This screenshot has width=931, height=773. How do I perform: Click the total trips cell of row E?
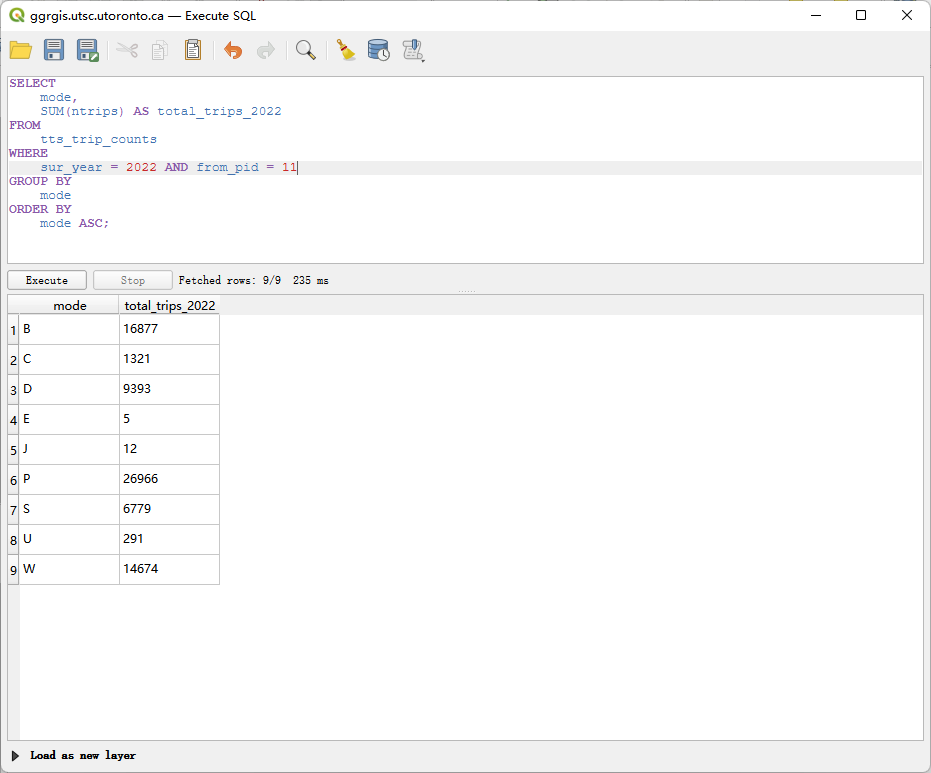[x=169, y=419]
